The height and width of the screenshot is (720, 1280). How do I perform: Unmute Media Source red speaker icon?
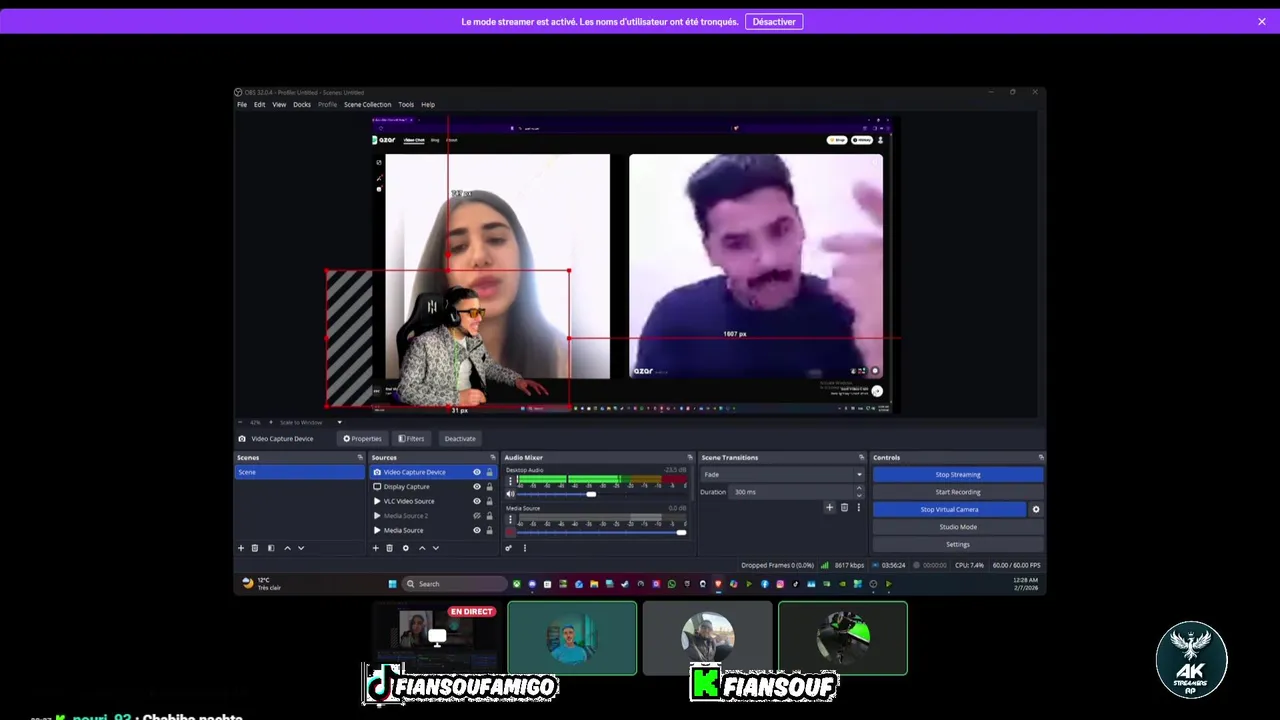pos(510,532)
